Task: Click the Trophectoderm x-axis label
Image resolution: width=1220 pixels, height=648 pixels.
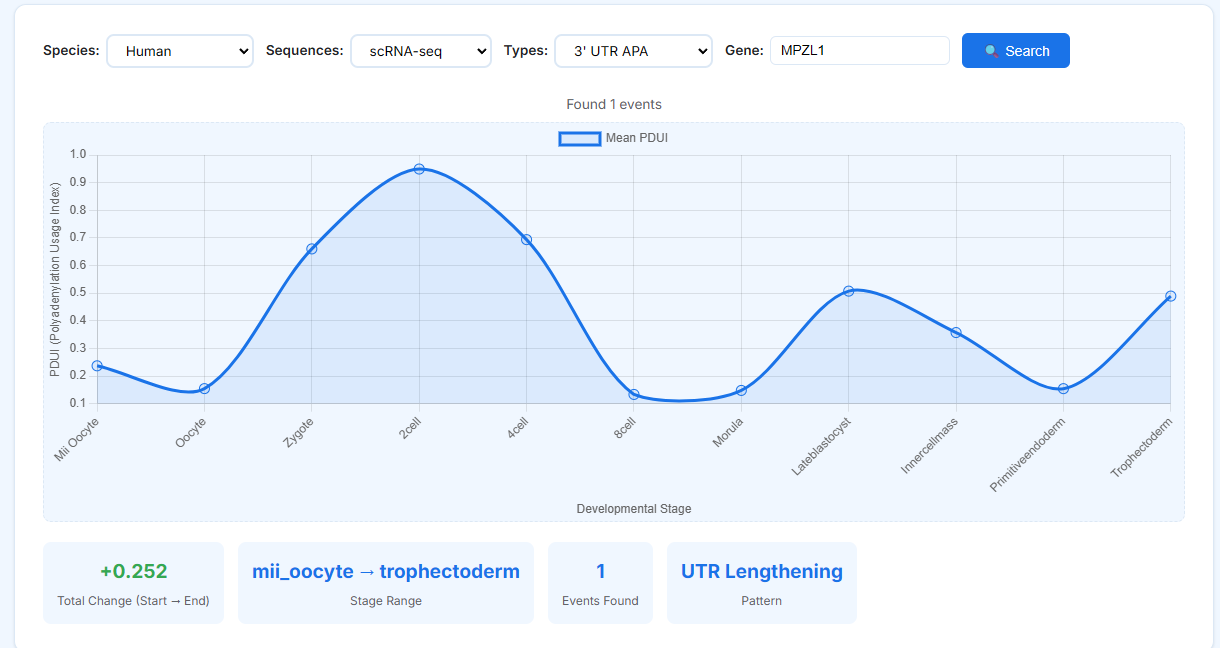Action: (1141, 447)
